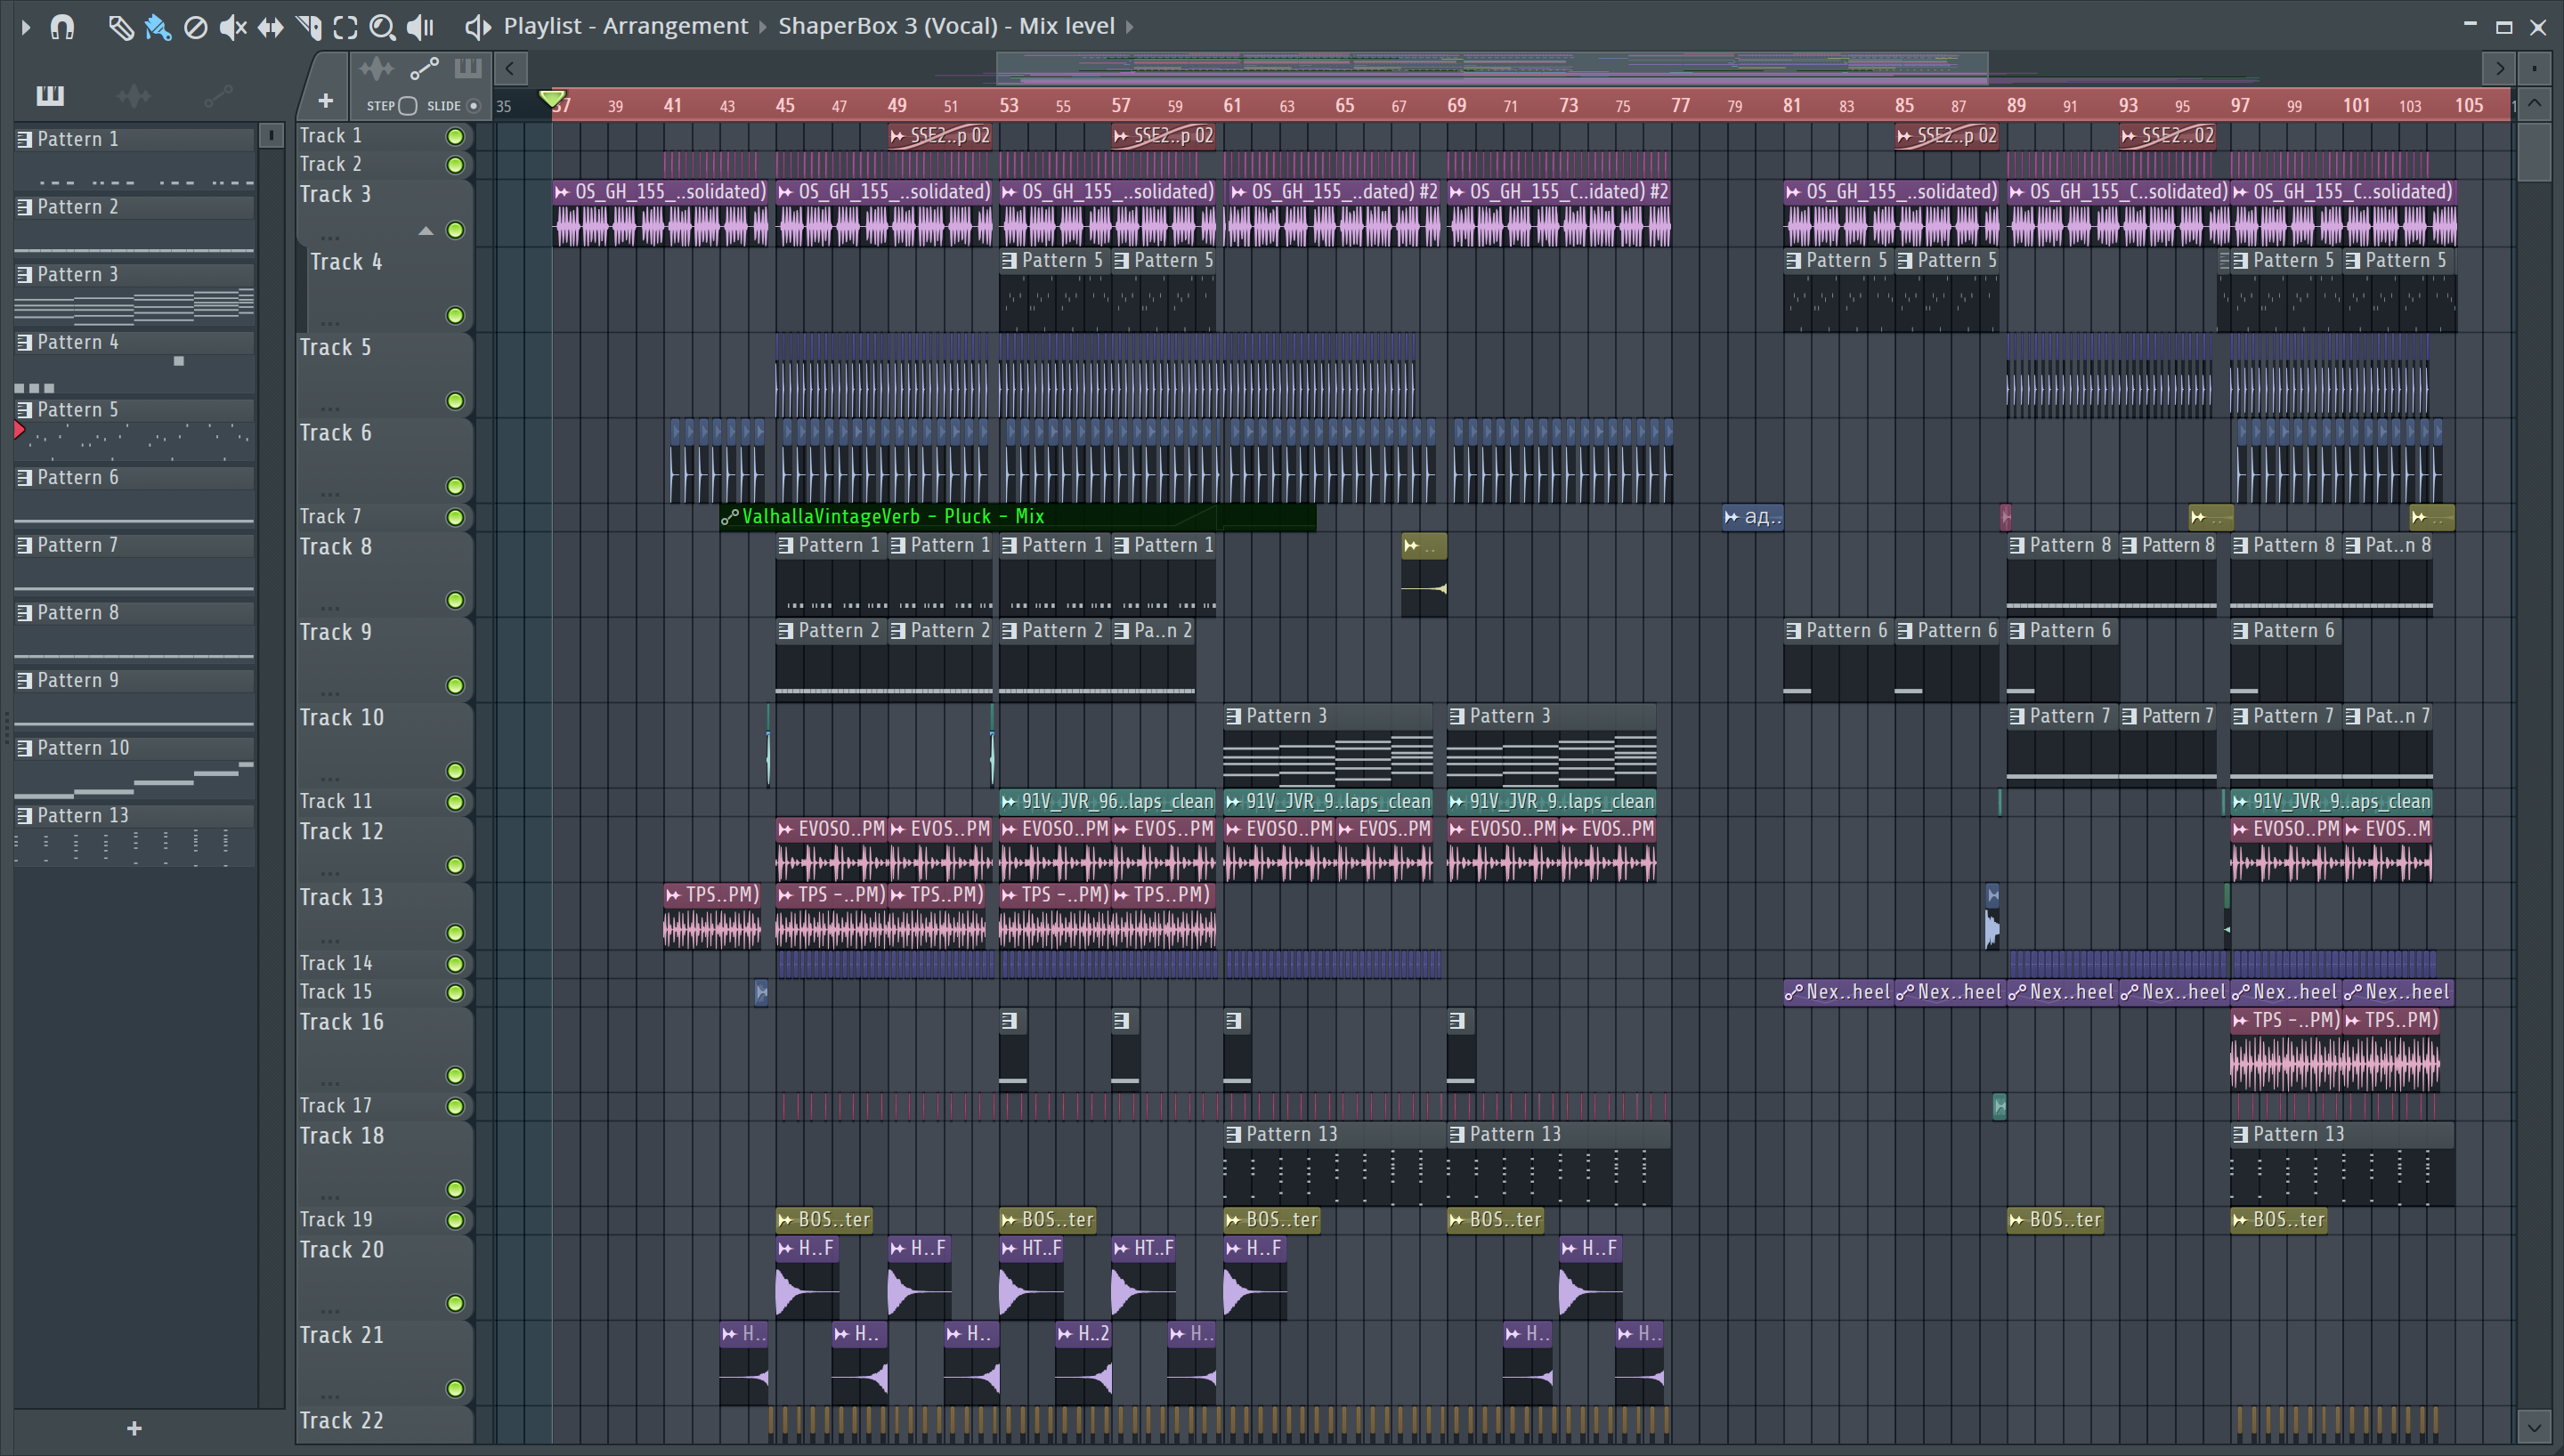2564x1456 pixels.
Task: Select the Slip tool
Action: click(x=270, y=27)
